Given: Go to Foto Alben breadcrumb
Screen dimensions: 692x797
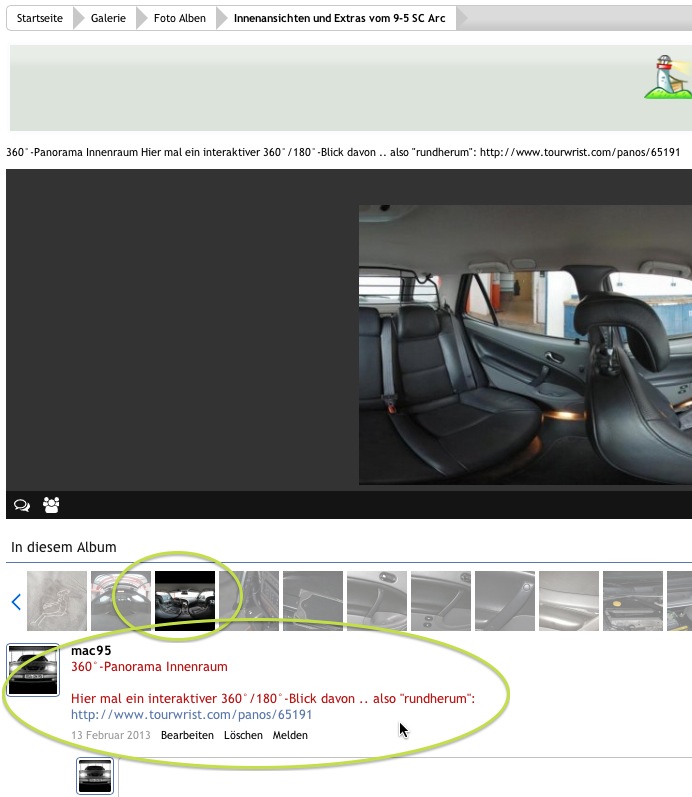Looking at the screenshot, I should [x=179, y=18].
